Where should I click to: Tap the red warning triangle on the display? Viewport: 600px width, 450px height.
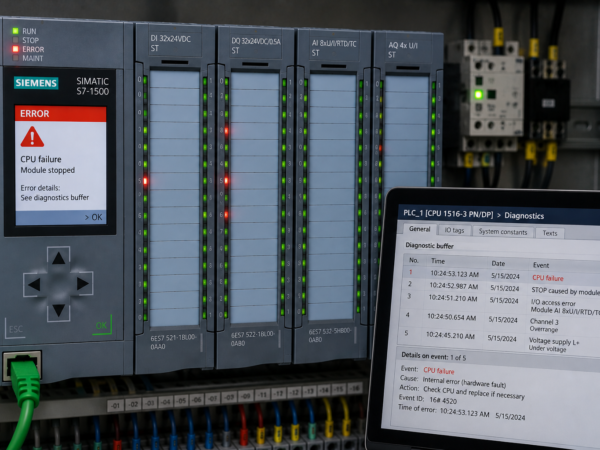(32, 137)
